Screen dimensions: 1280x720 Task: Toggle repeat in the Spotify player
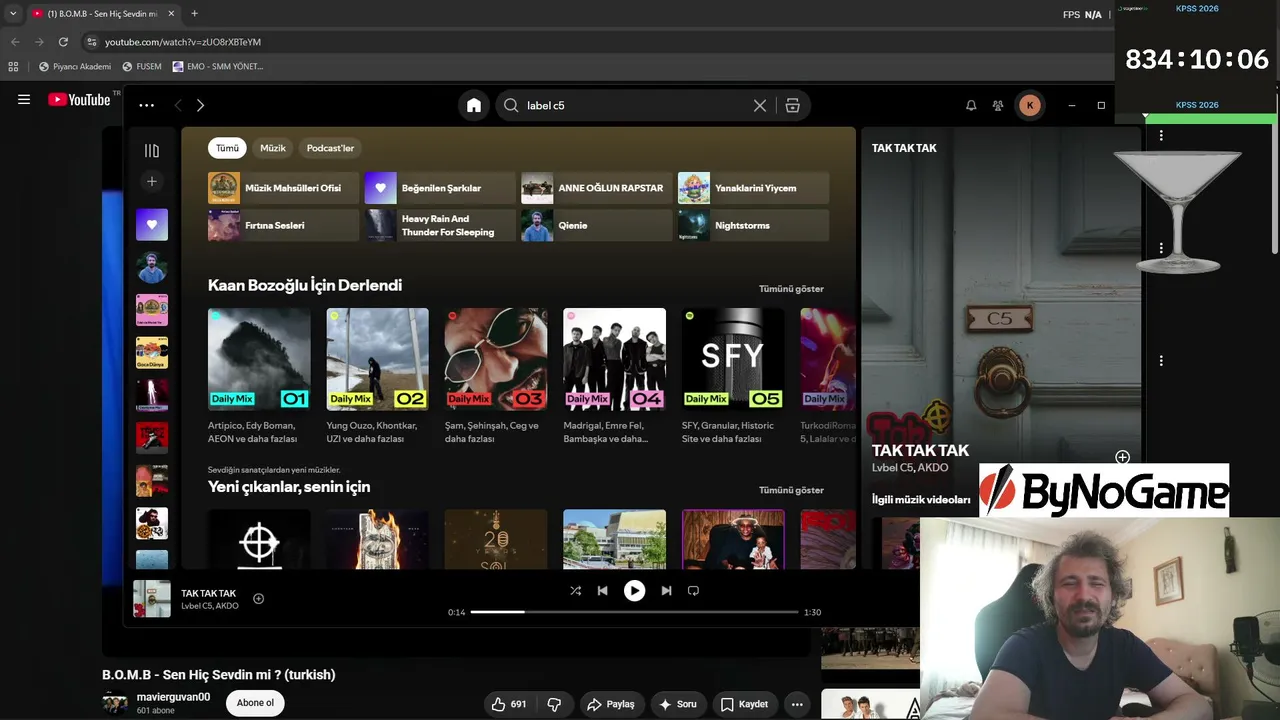tap(693, 591)
